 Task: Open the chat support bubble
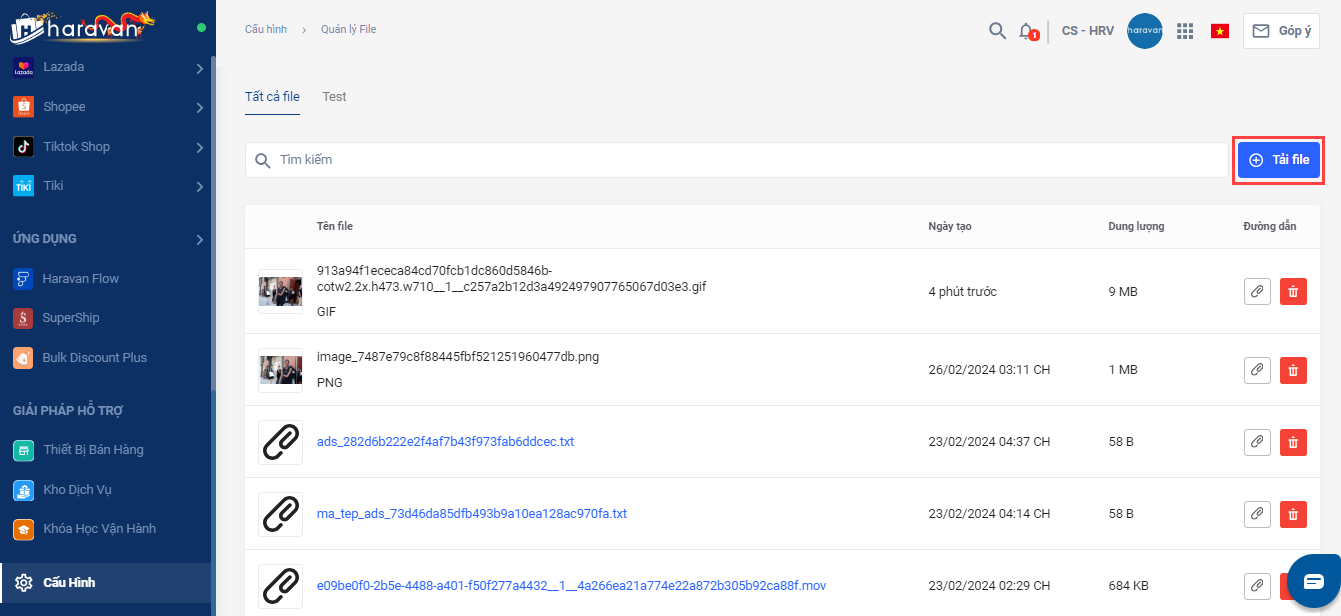(x=1313, y=581)
